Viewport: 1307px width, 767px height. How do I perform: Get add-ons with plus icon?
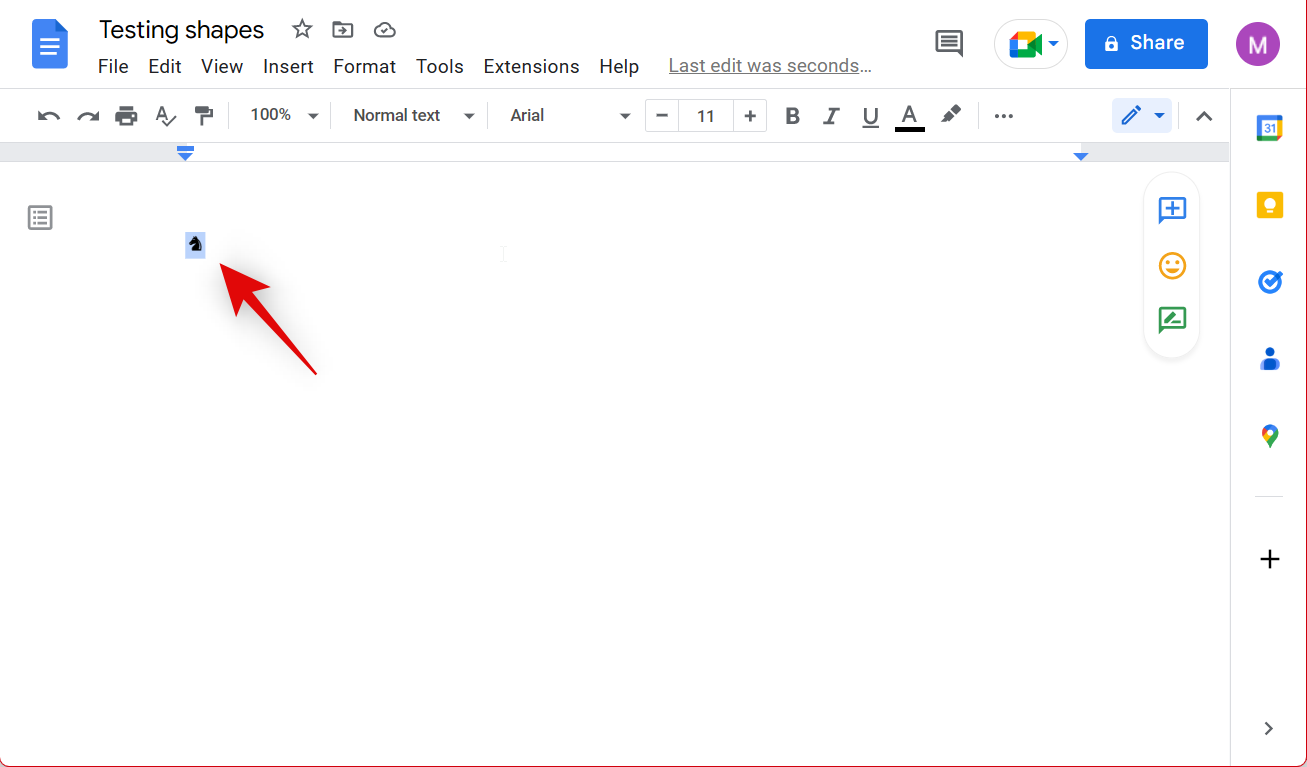point(1269,559)
